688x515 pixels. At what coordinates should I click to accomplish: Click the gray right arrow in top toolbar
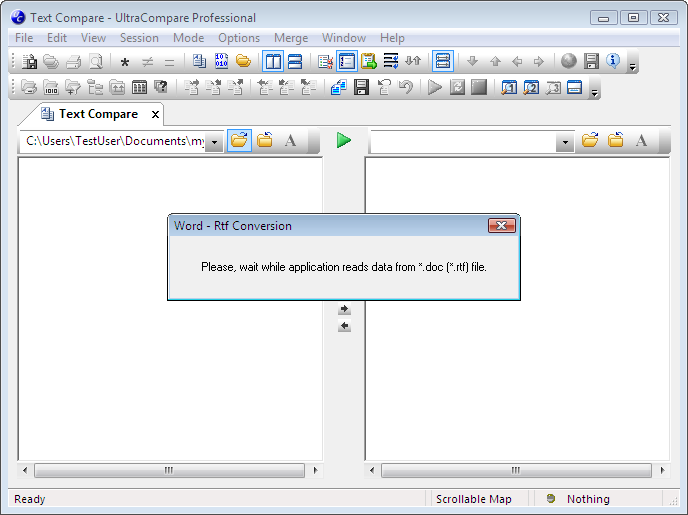[x=539, y=61]
